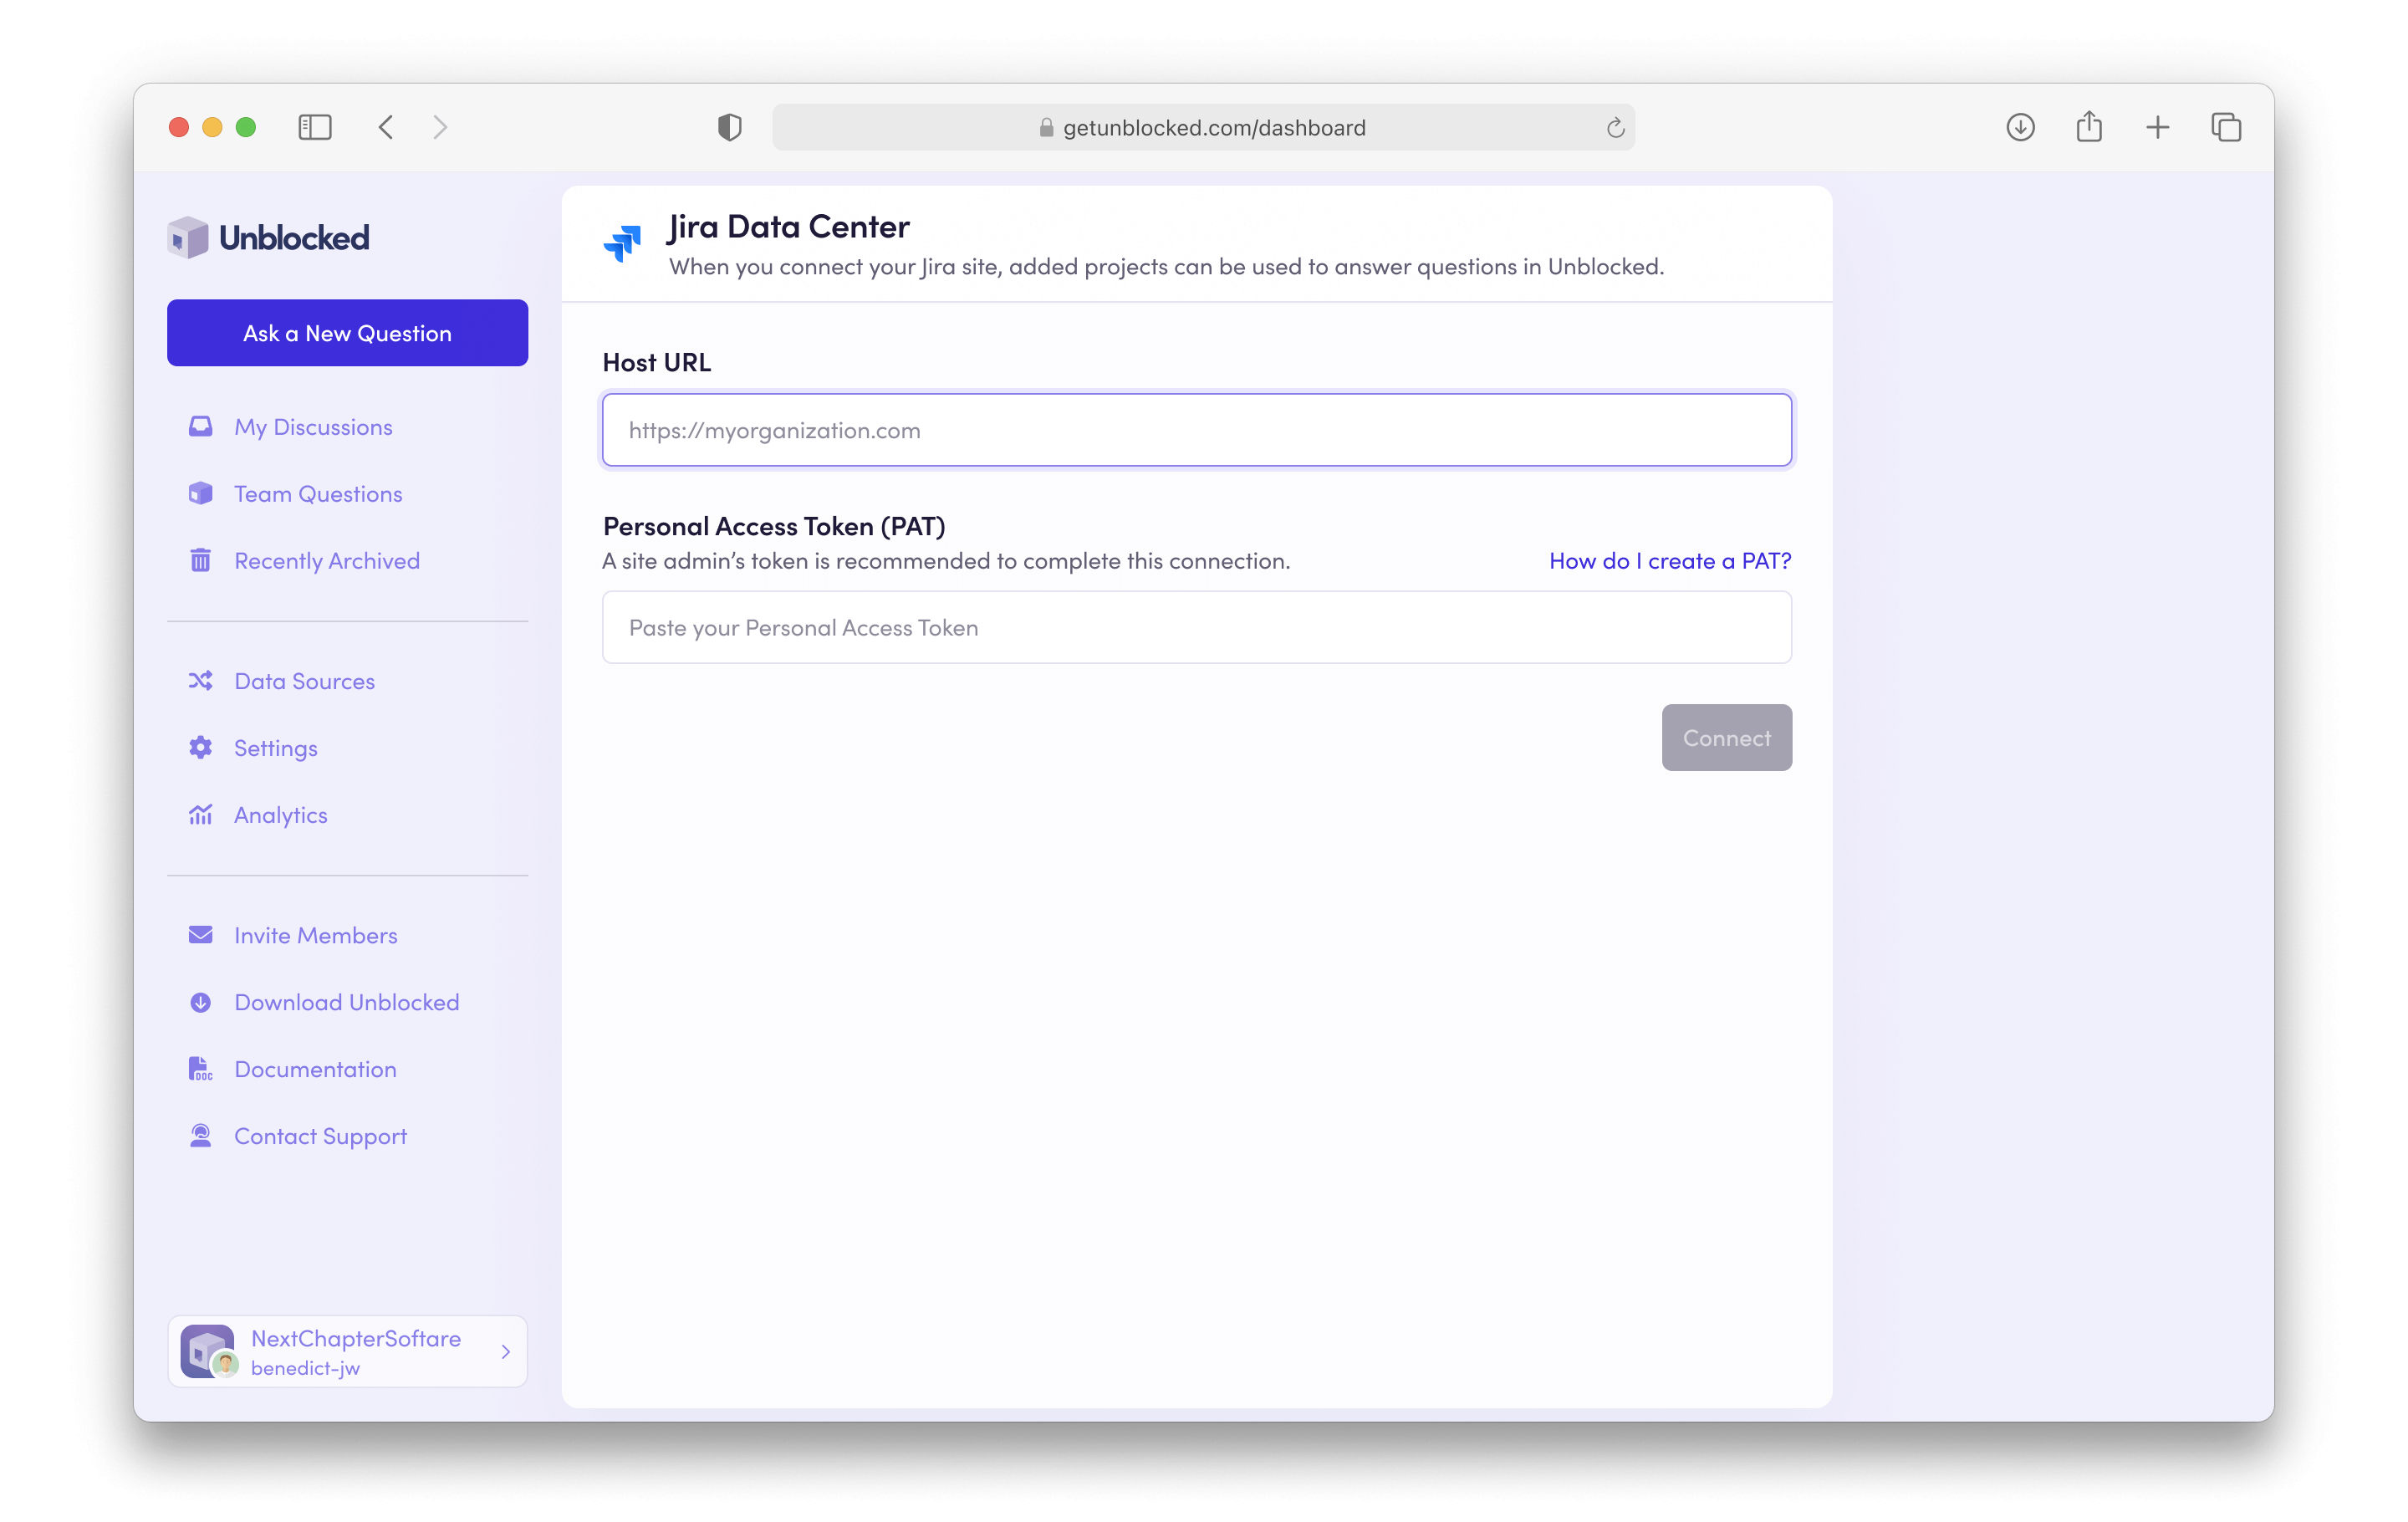Focus the Personal Access Token input field
This screenshot has width=2408, height=1522.
pos(1196,627)
